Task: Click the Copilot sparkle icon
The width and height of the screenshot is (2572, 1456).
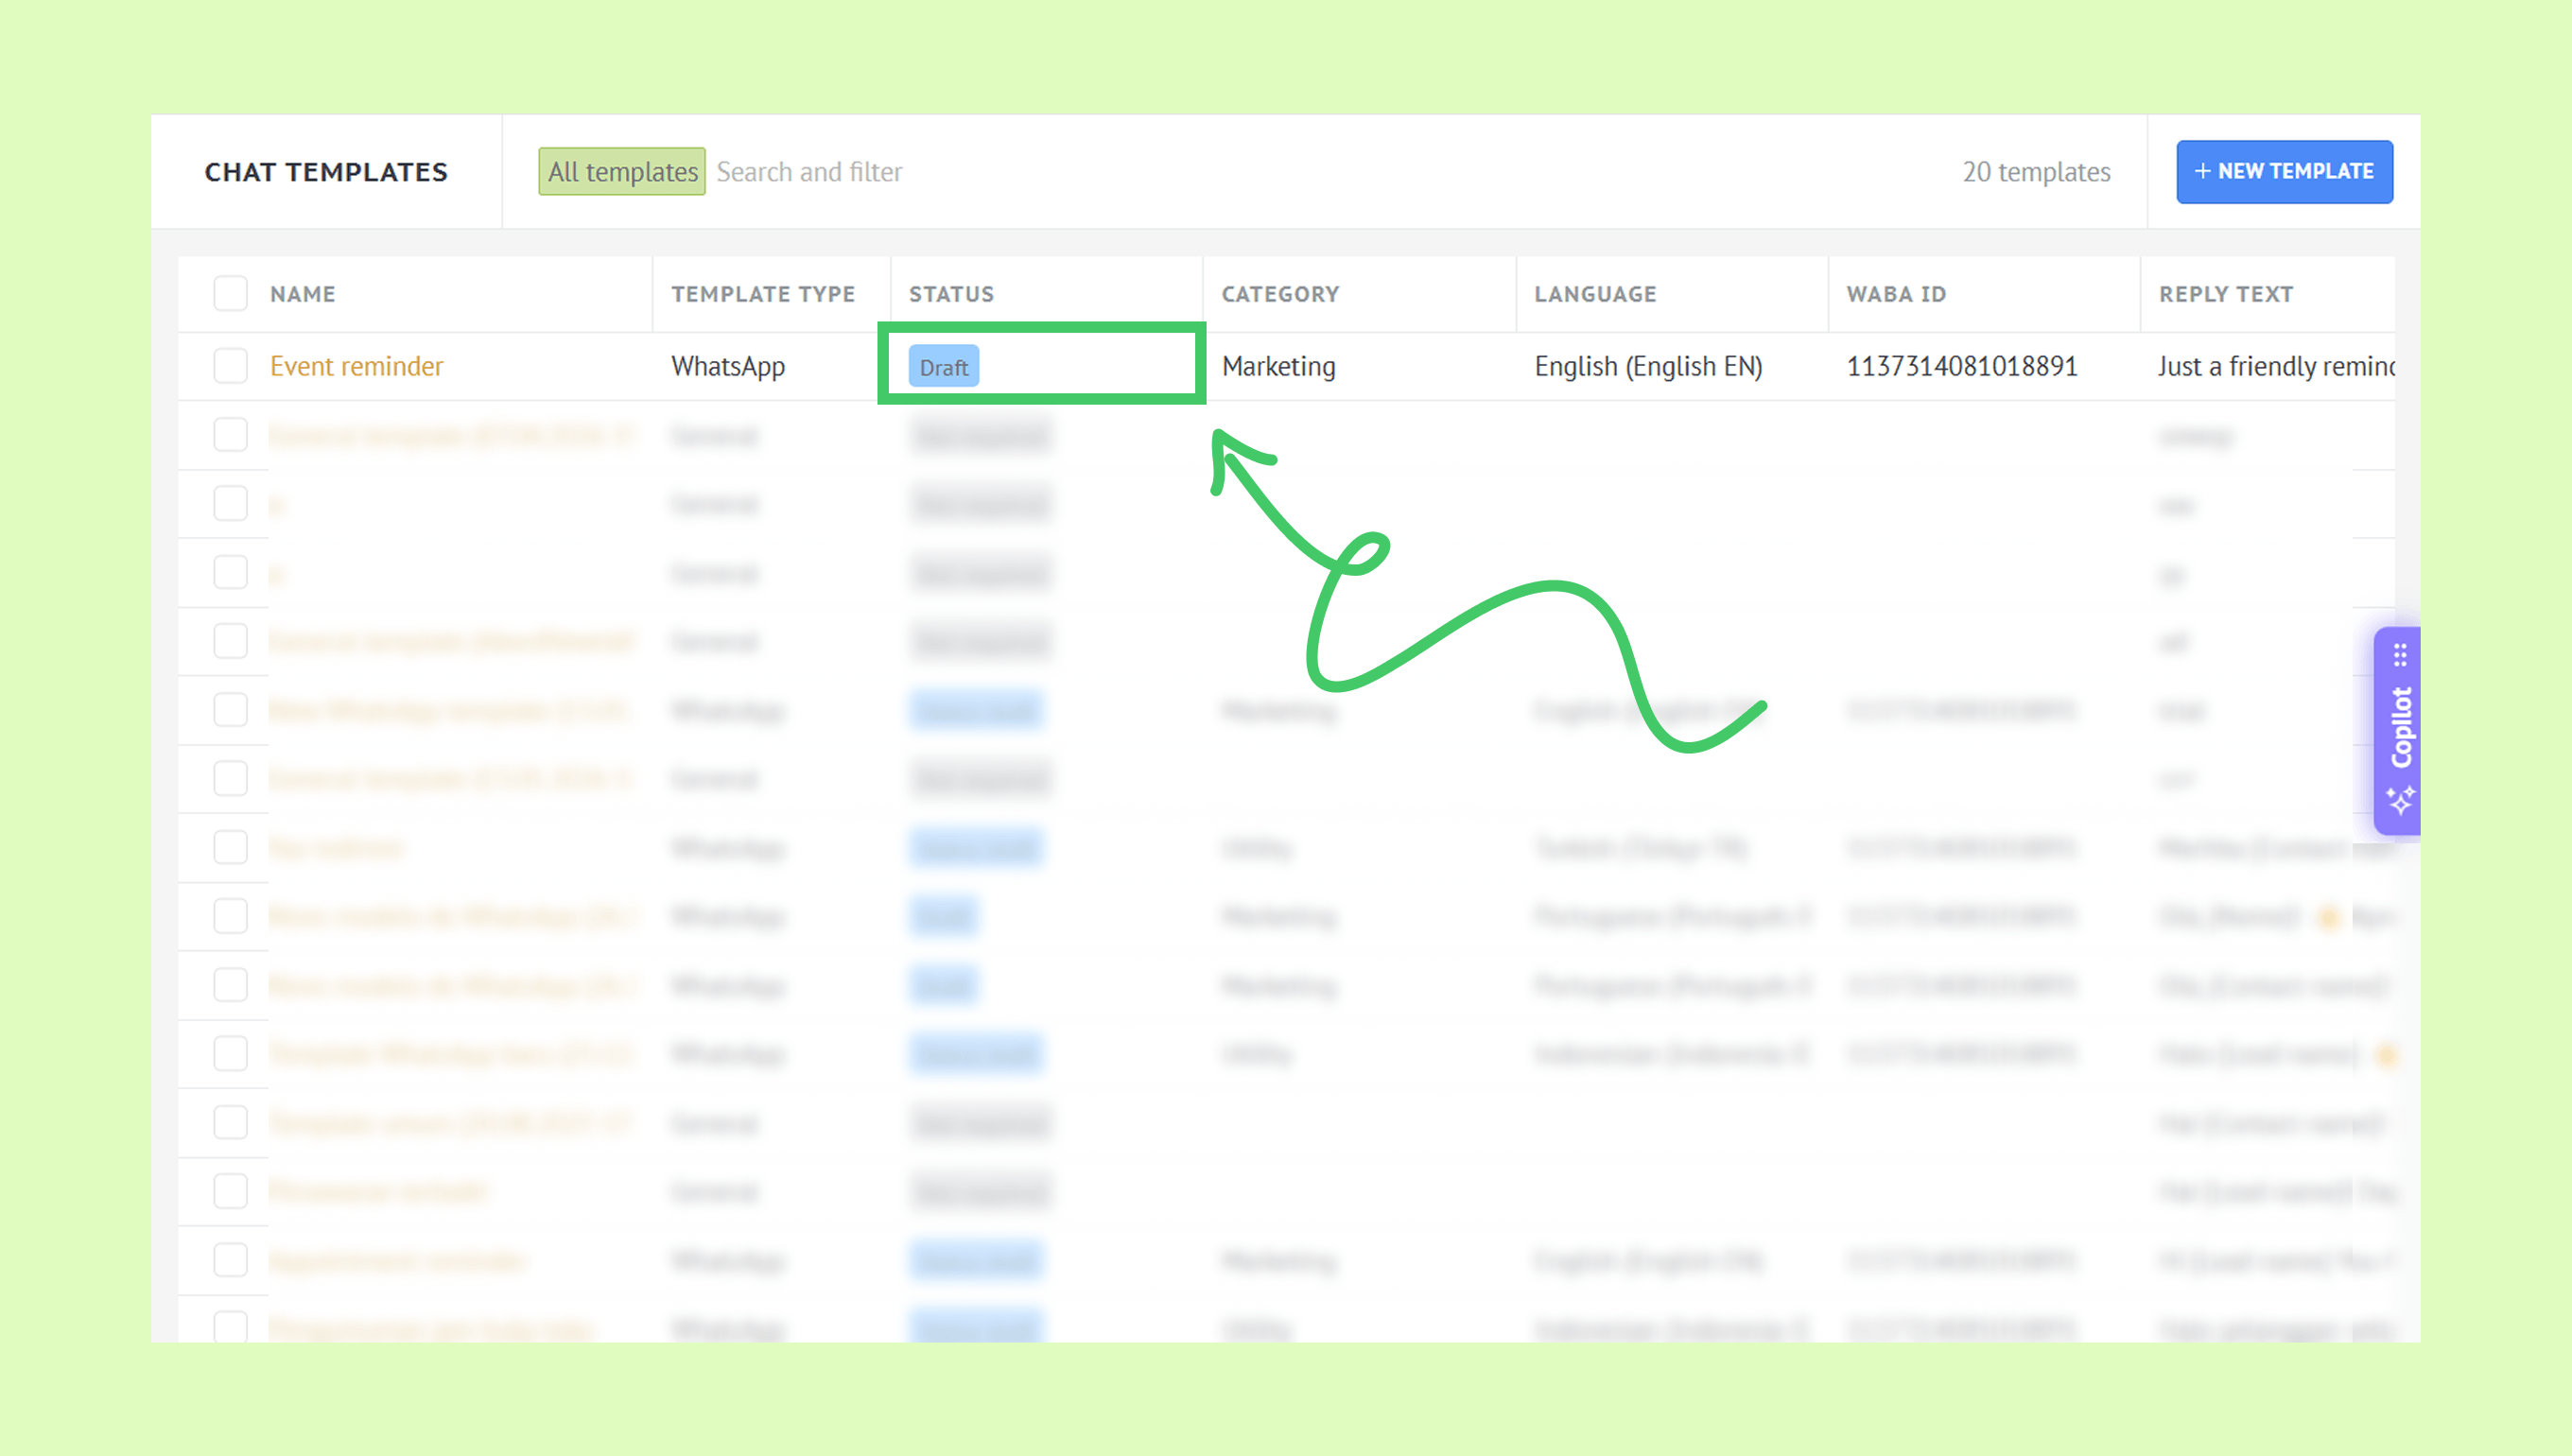Action: point(2400,801)
